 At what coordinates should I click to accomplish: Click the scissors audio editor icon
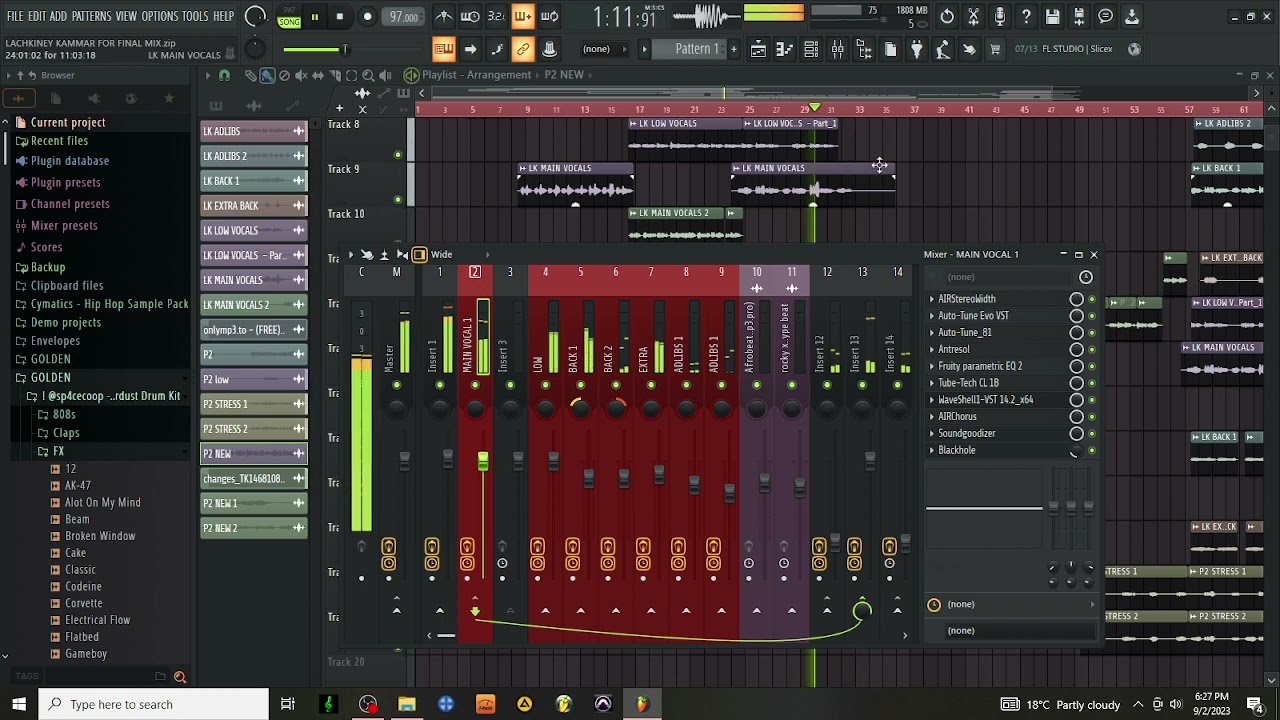coord(973,16)
